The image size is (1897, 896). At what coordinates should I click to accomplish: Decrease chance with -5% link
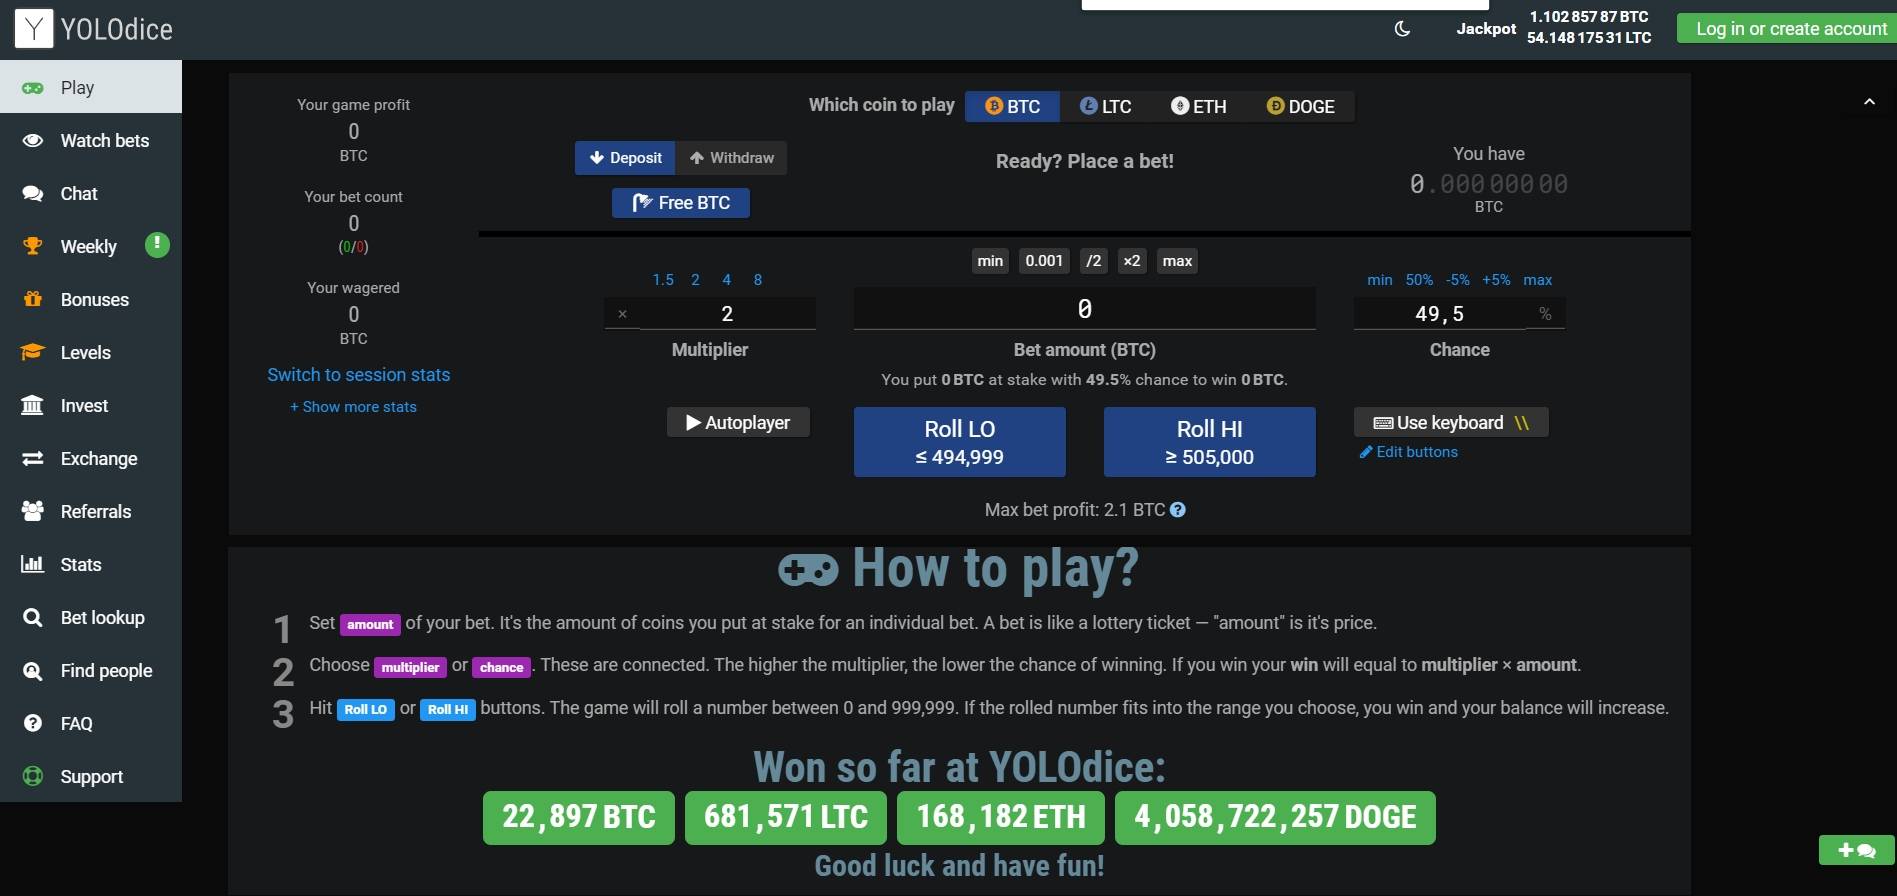[x=1458, y=280]
